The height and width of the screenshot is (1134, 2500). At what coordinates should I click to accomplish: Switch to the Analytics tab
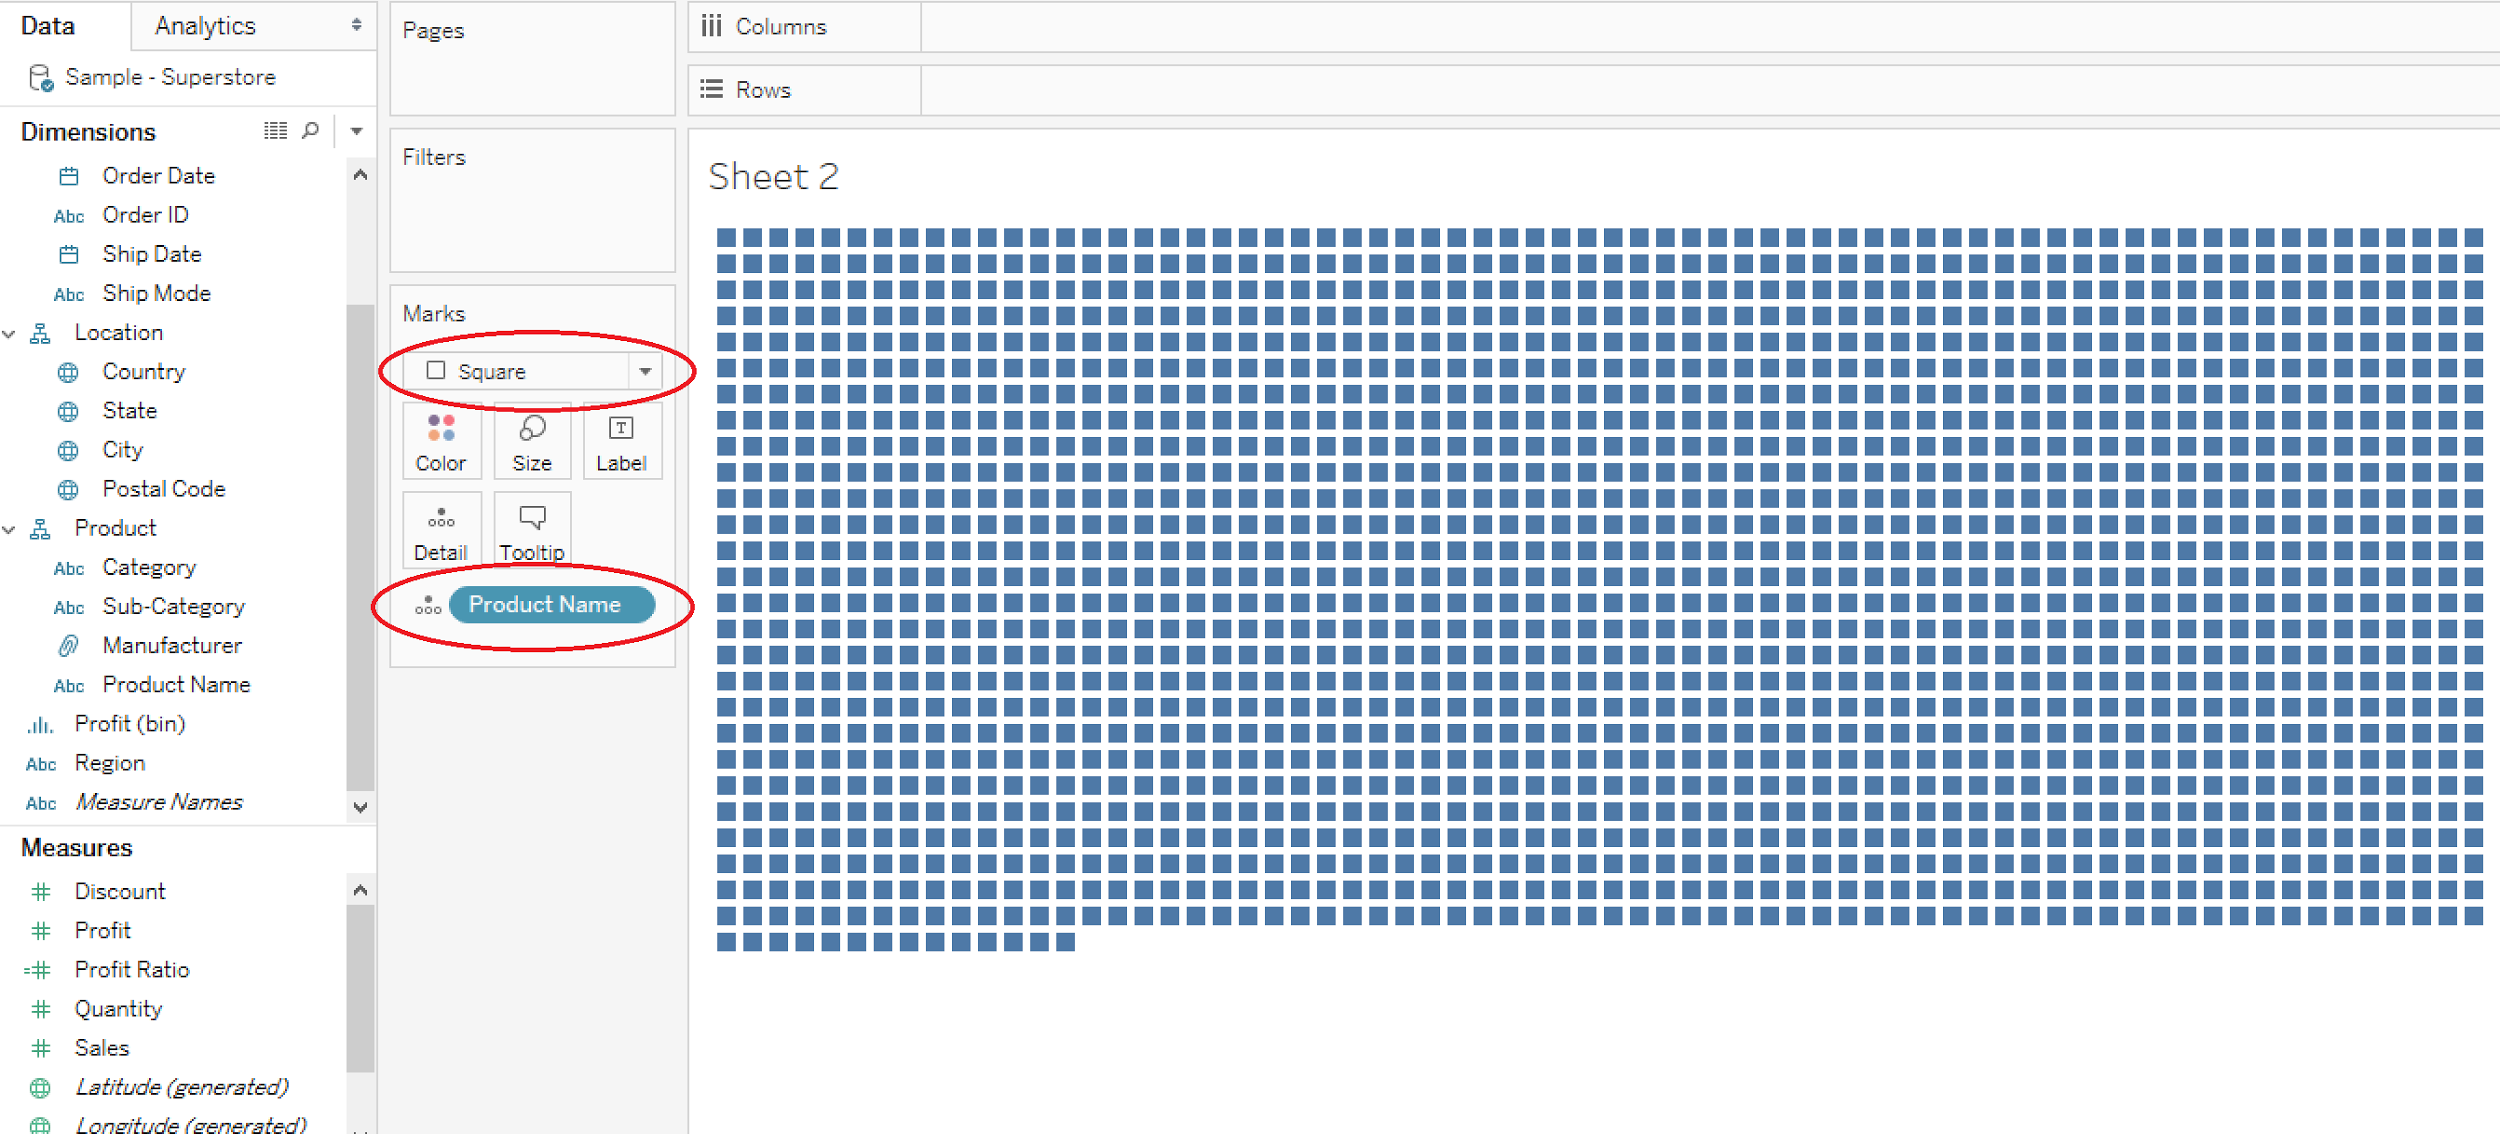204,25
